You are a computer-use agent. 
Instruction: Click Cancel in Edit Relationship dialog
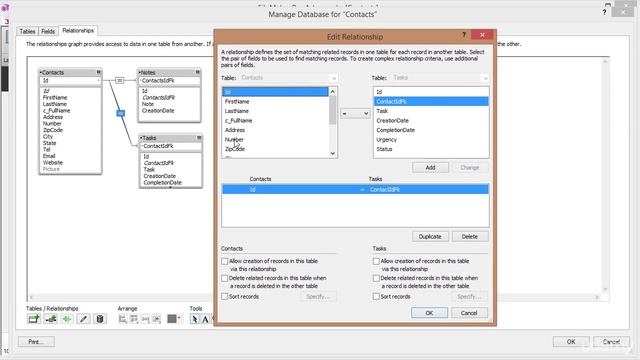469,313
